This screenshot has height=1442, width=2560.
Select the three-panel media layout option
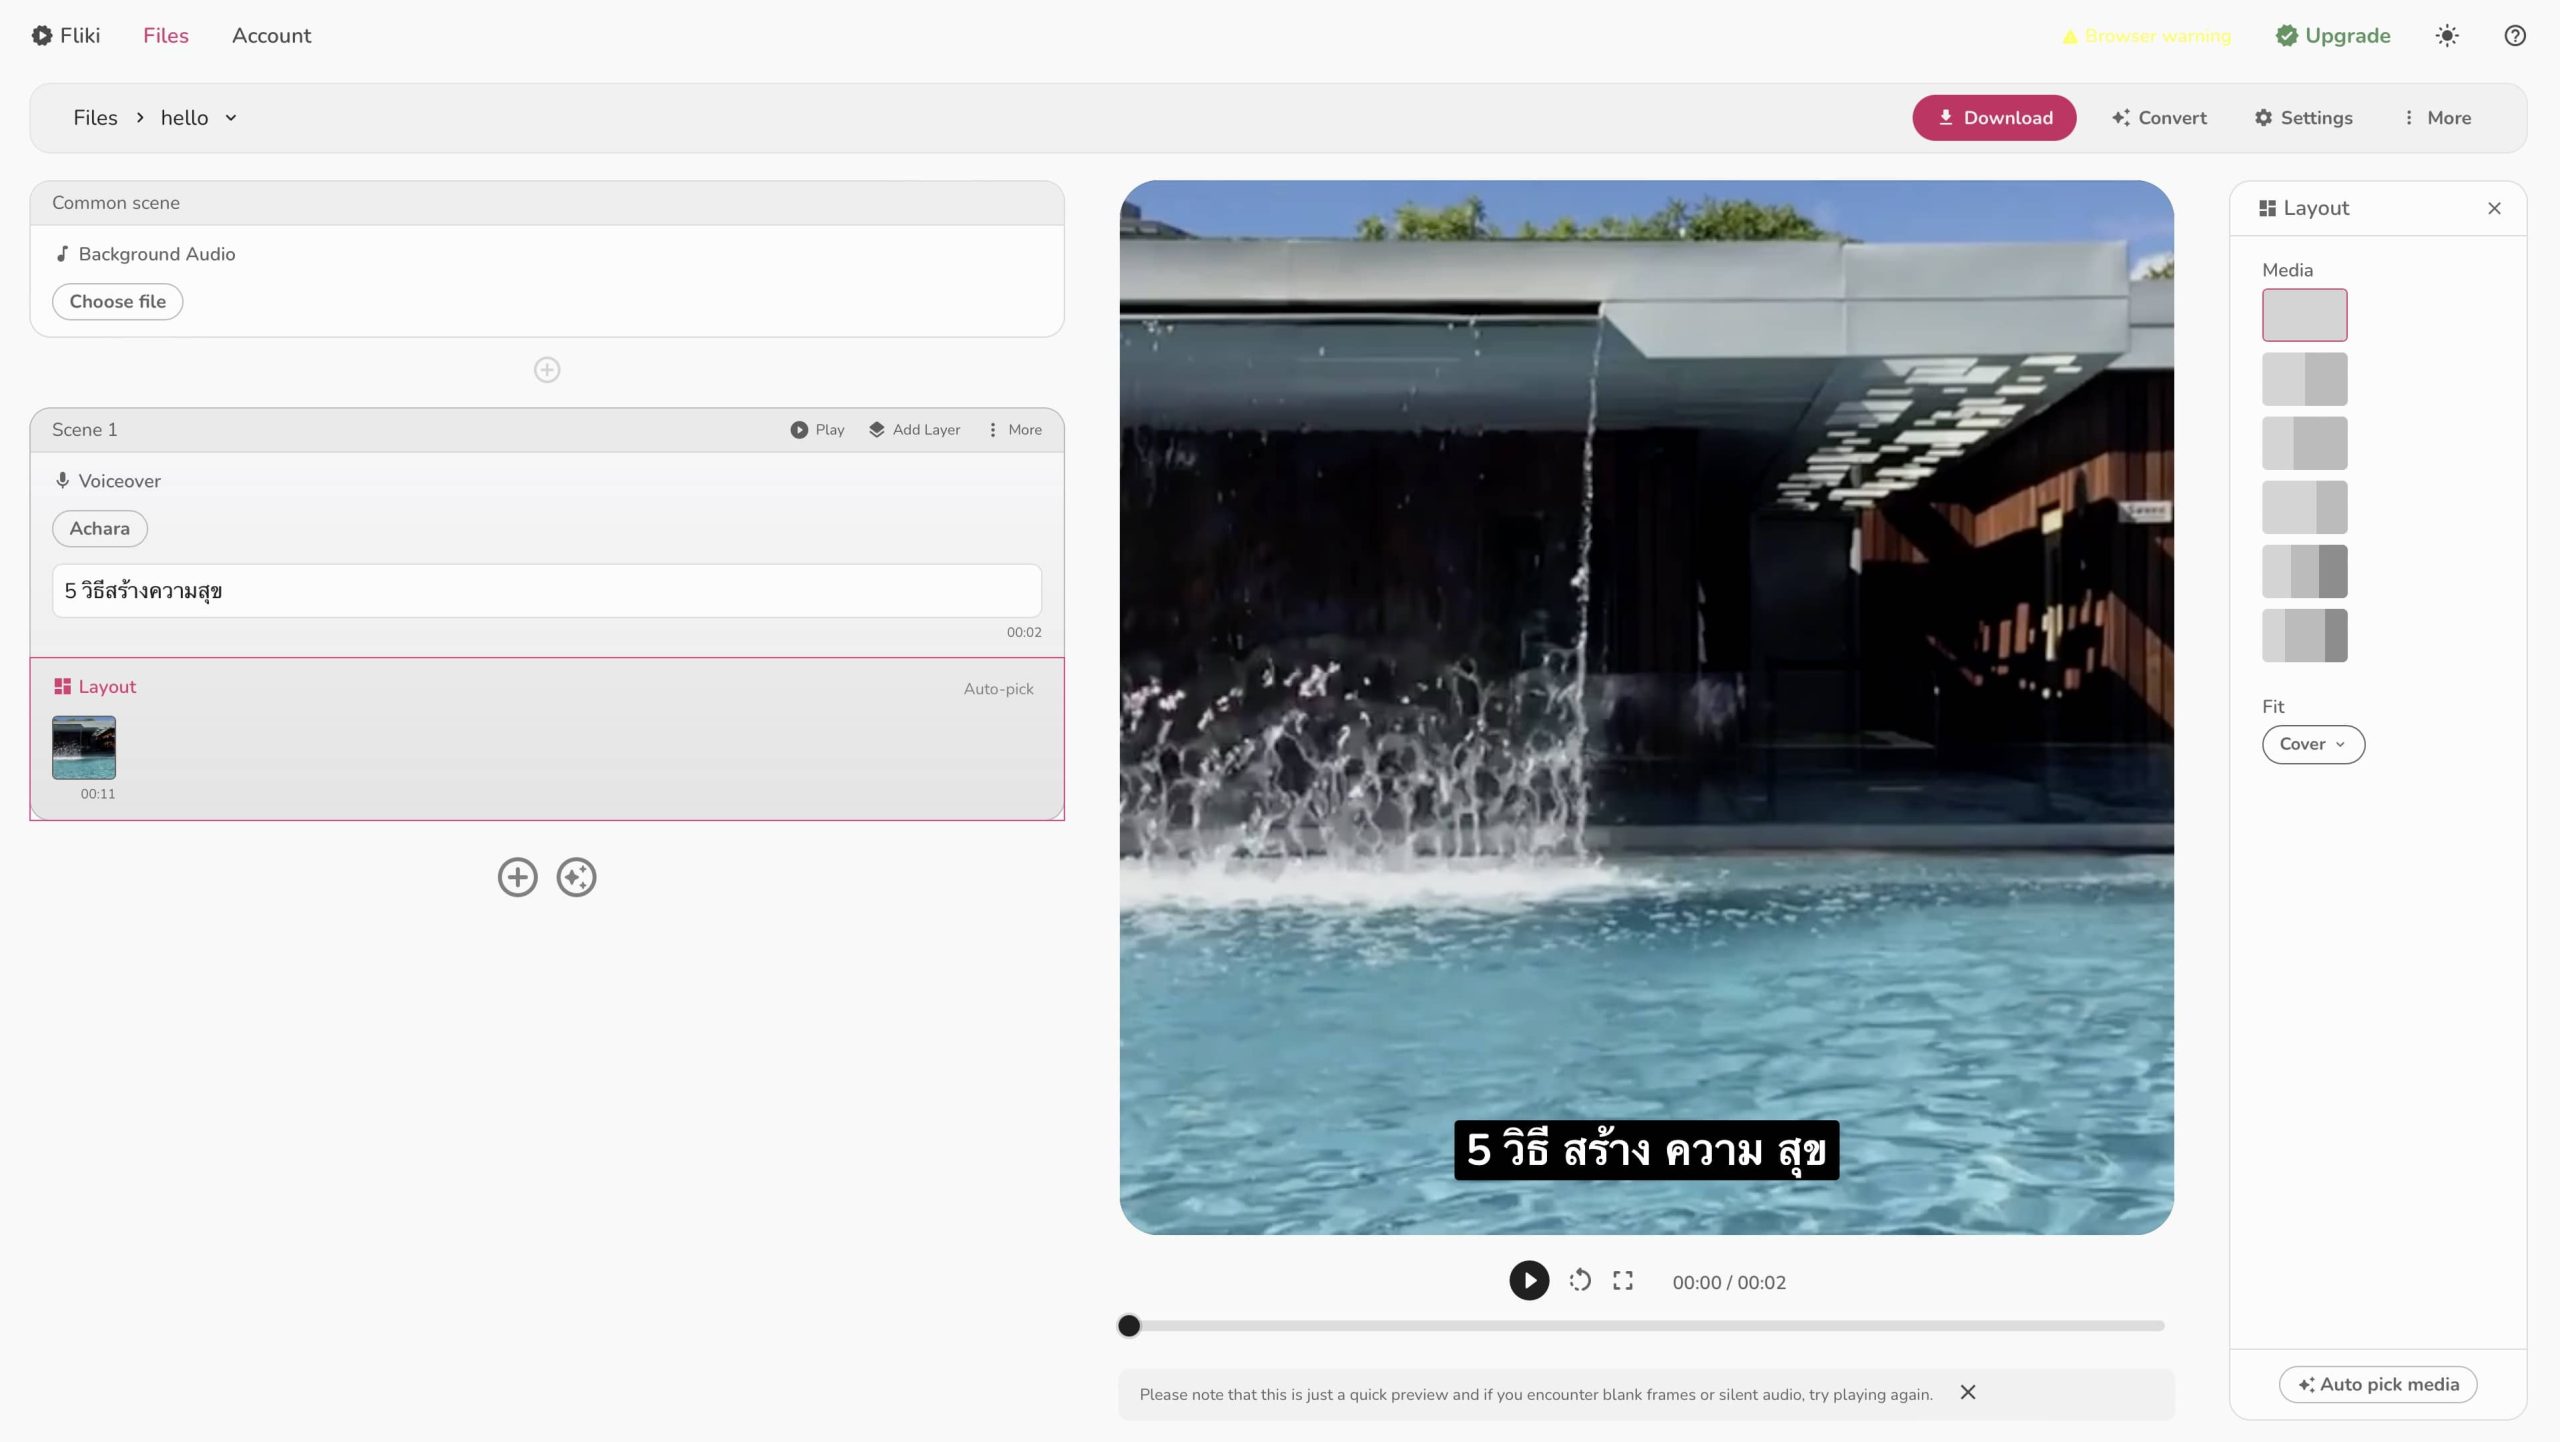pos(2304,571)
